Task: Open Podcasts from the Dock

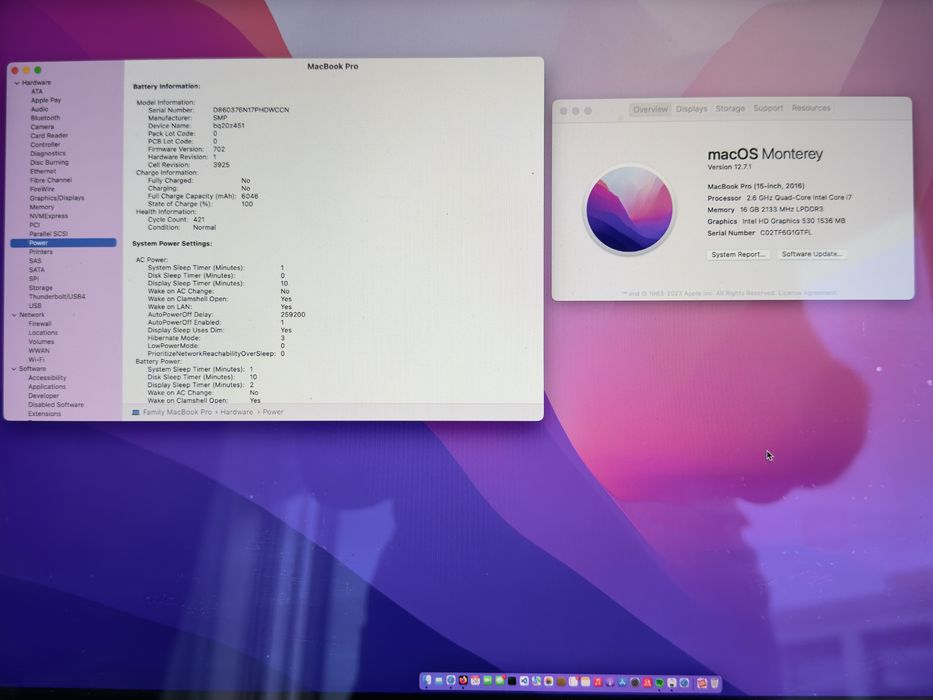Action: tap(610, 682)
